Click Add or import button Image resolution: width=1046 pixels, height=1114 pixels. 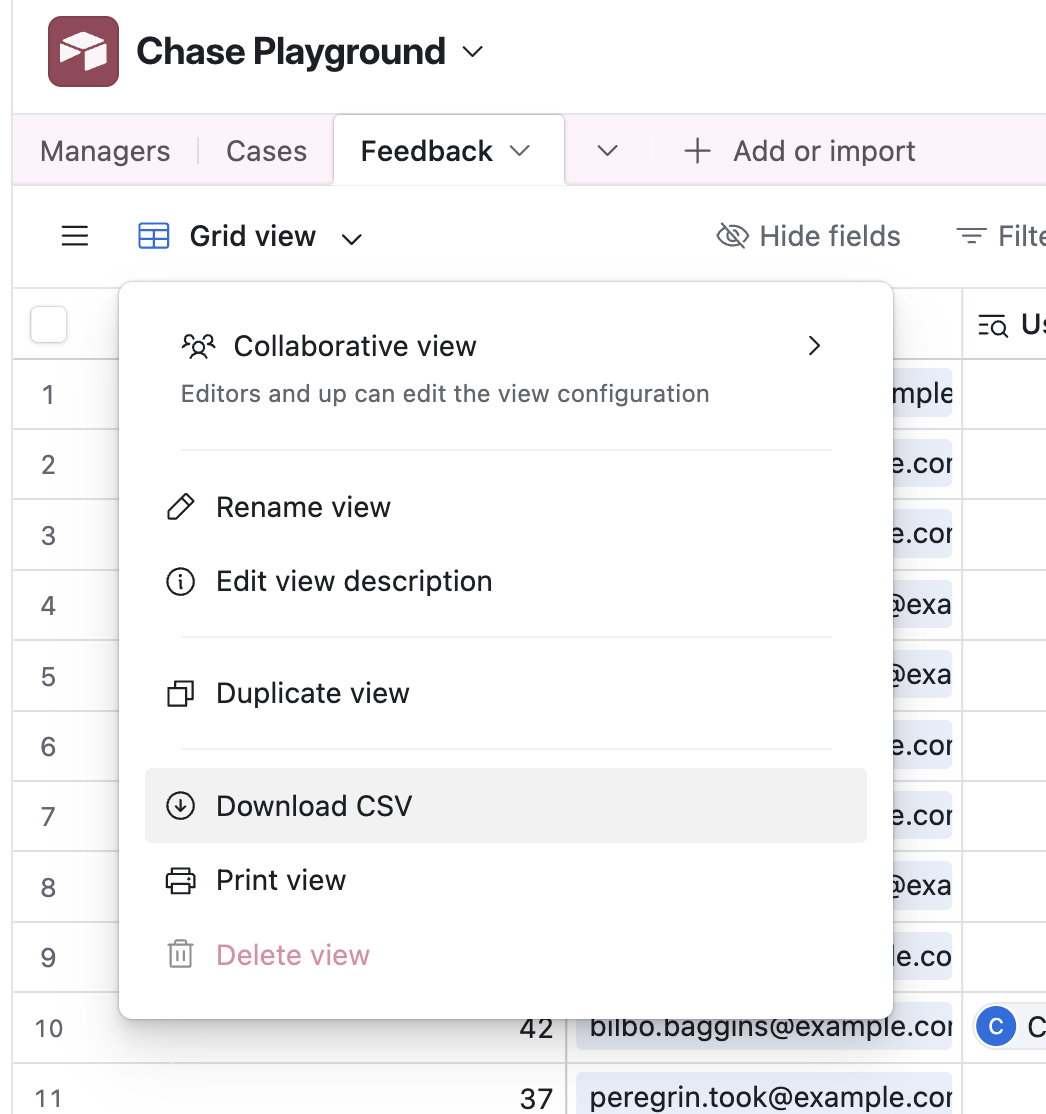pos(799,151)
